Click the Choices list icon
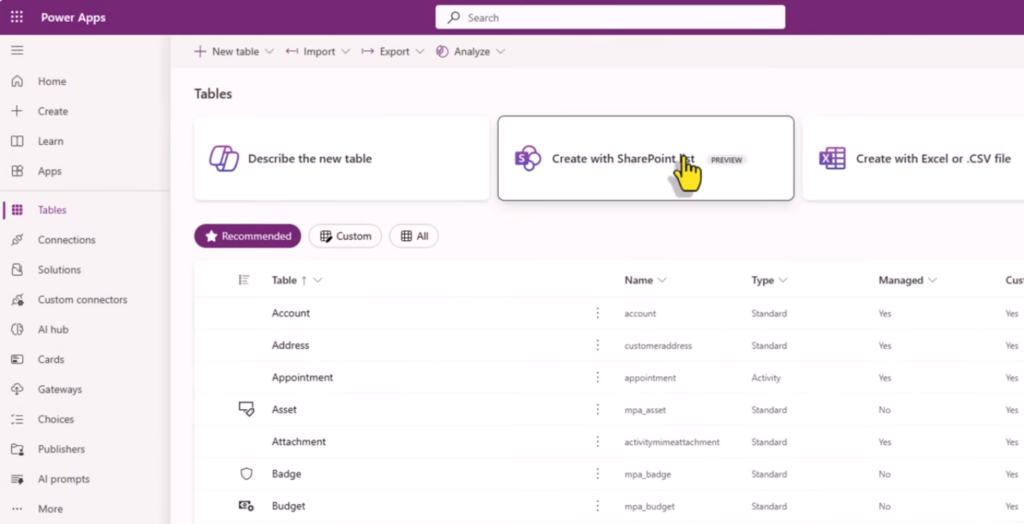Screen dimensions: 1024x524 pyautogui.click(x=17, y=419)
